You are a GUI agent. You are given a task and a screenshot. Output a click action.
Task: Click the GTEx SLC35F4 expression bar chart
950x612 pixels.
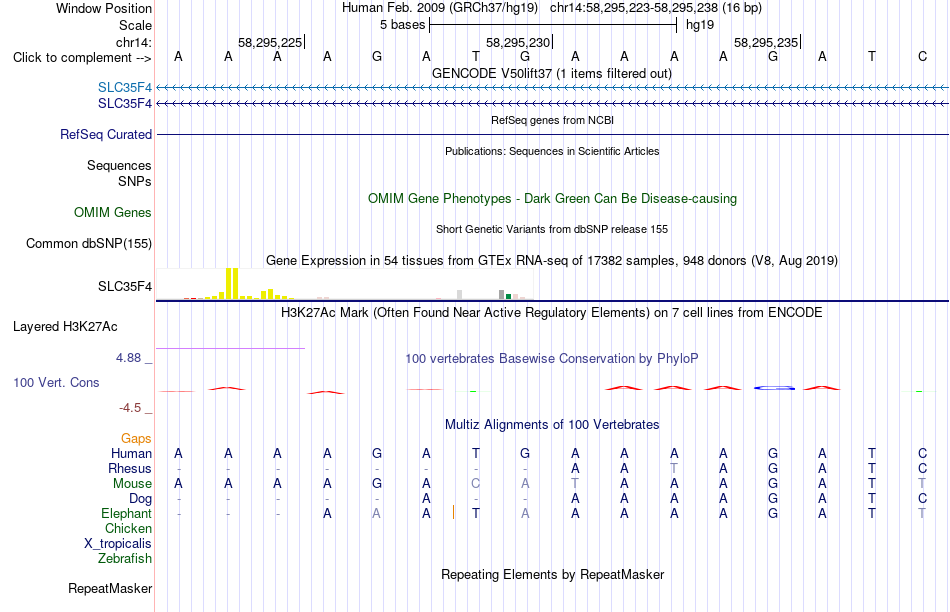[345, 284]
